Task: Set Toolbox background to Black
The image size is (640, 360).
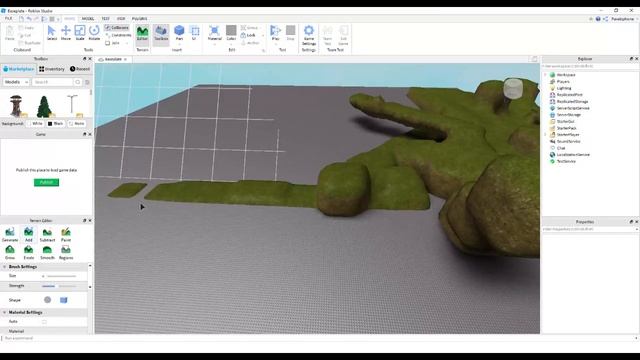Action: pos(56,123)
